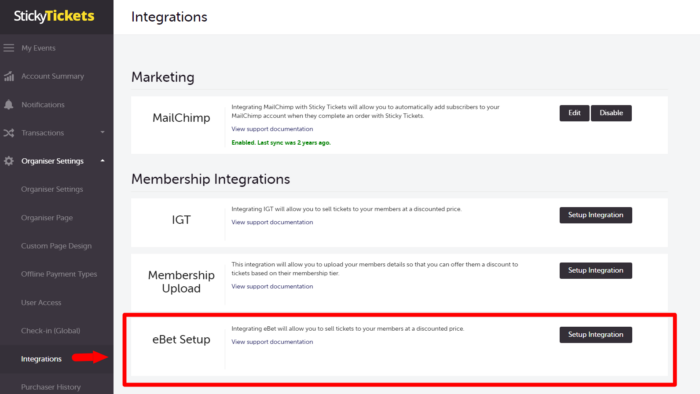Click the StickyTickets logo
This screenshot has height=394, width=700.
[54, 16]
